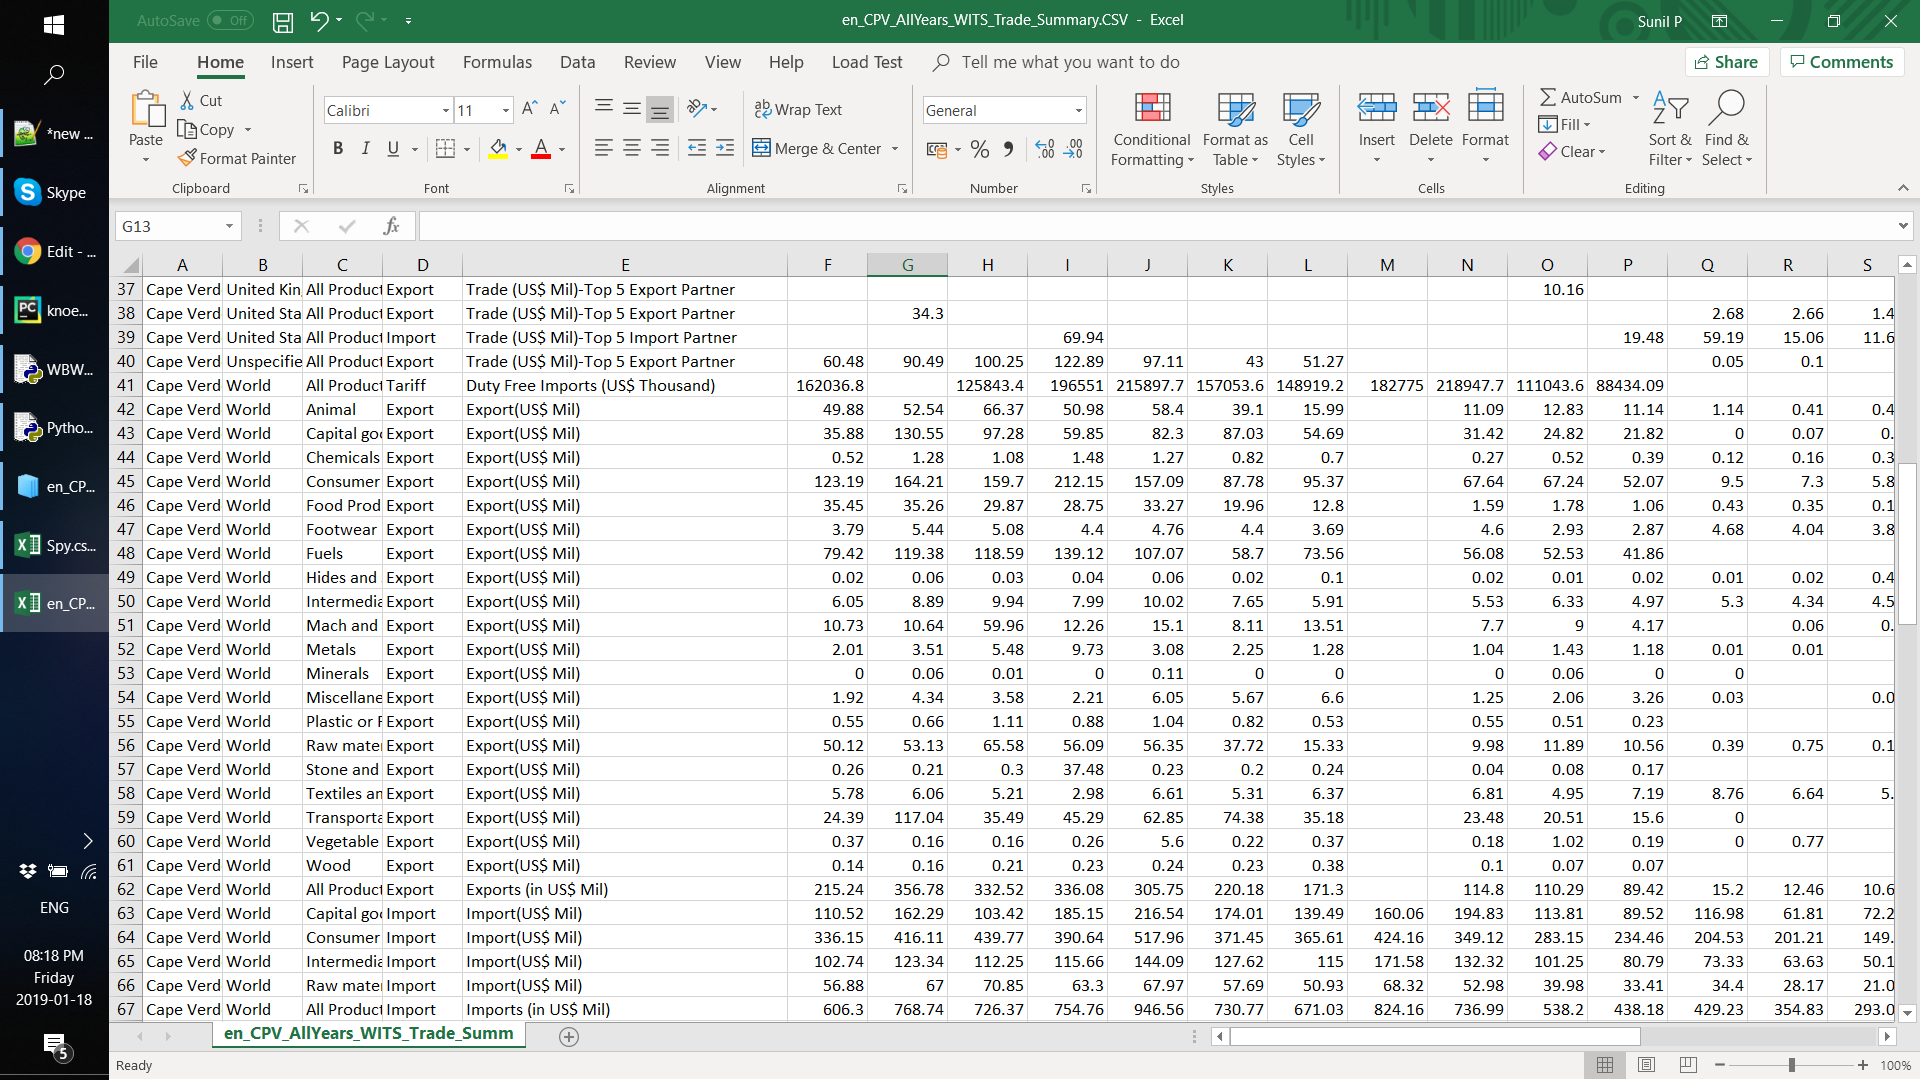Open the Comments button
Image resolution: width=1920 pixels, height=1080 pixels.
click(x=1841, y=62)
